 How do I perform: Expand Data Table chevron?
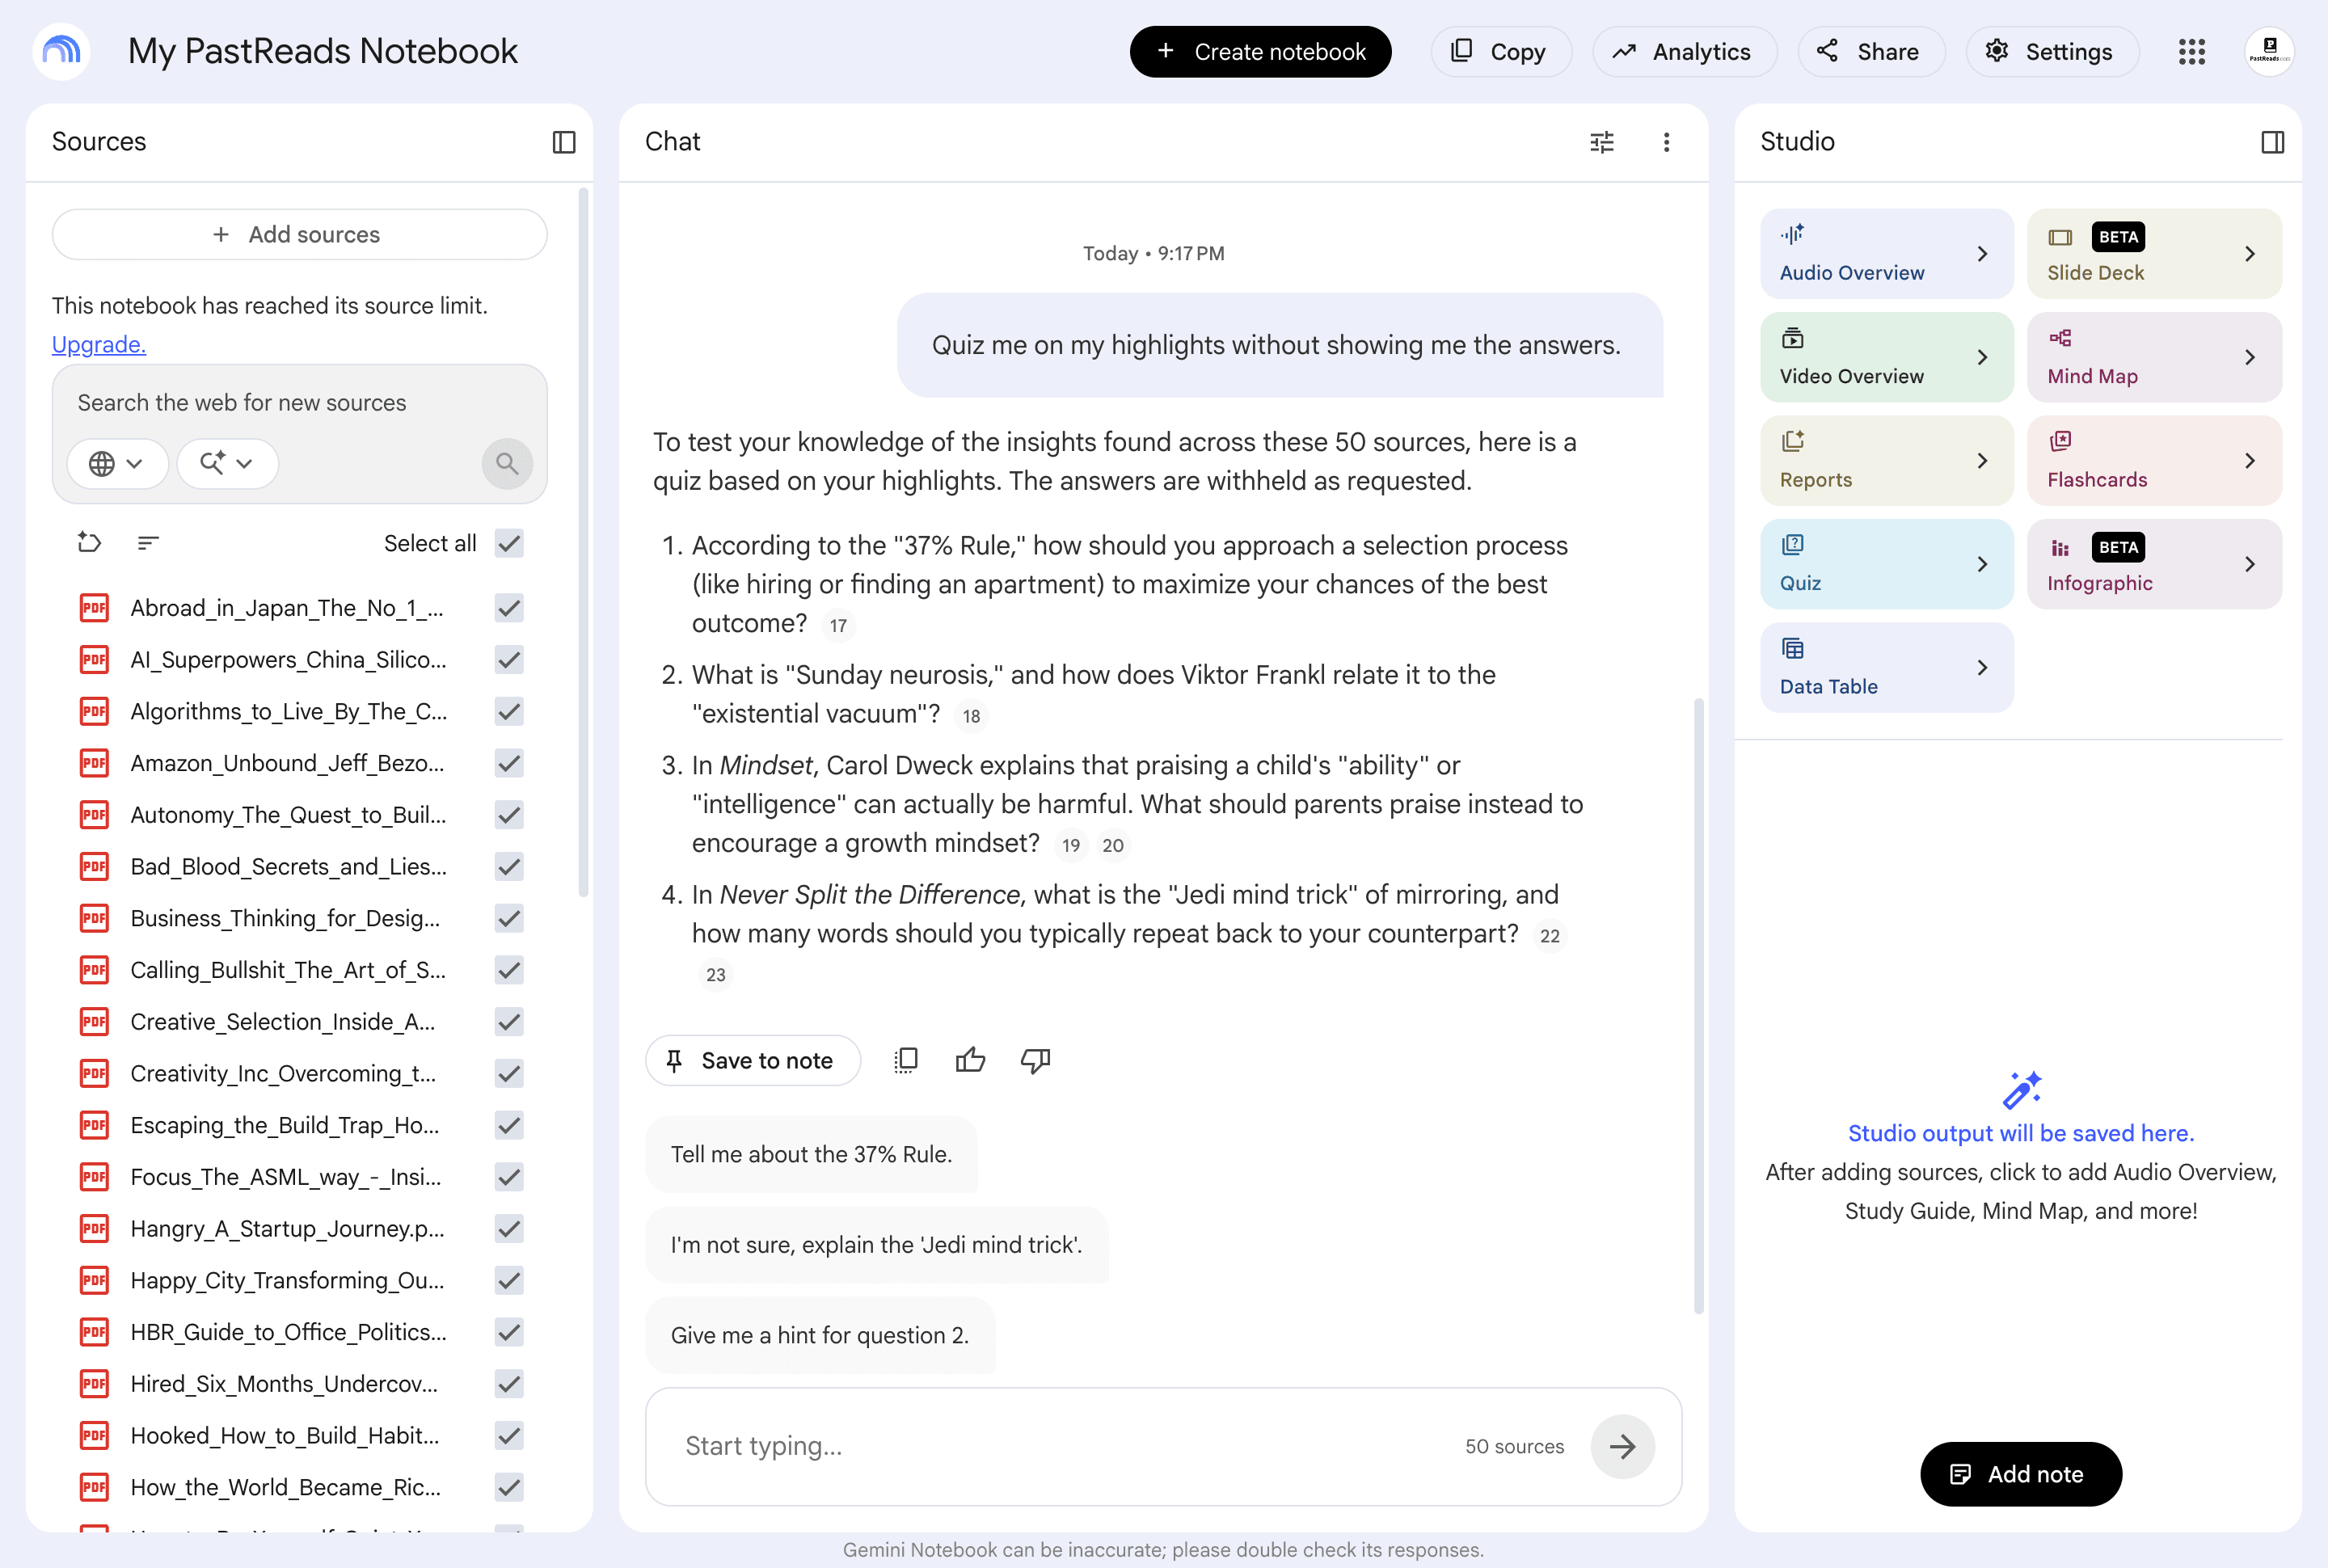(1982, 668)
